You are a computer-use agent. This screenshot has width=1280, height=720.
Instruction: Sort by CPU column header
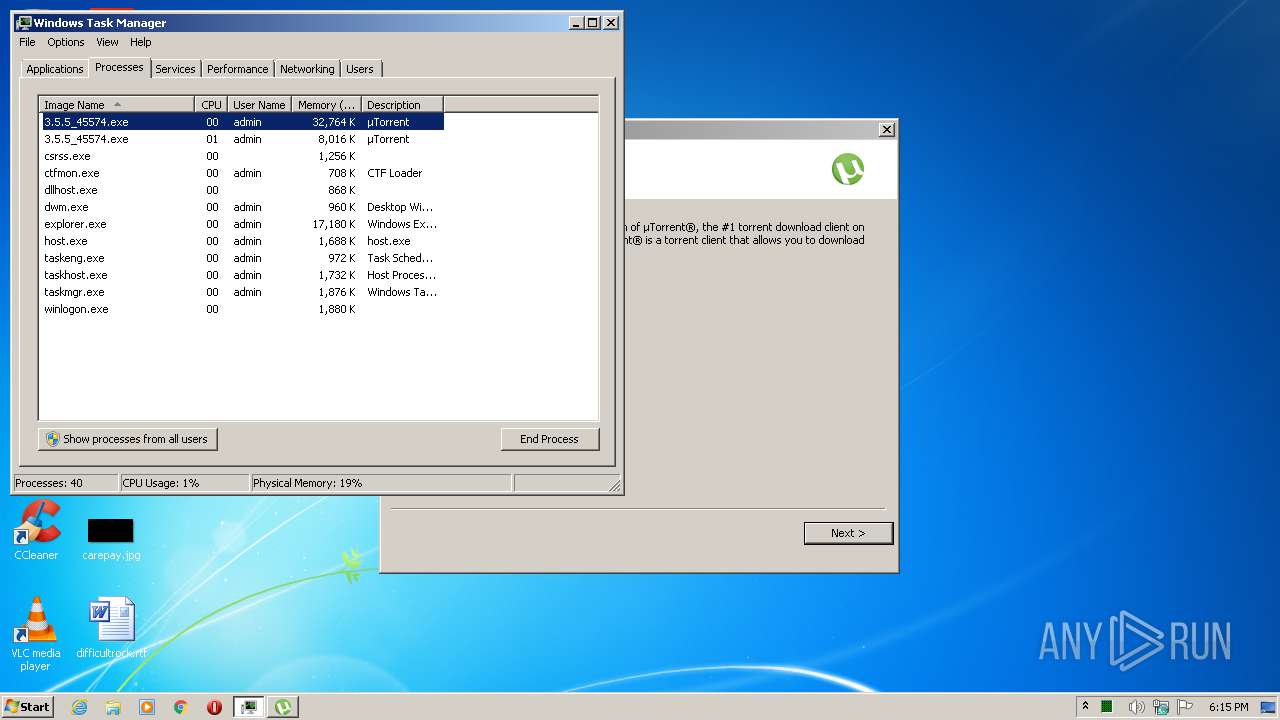pos(211,104)
